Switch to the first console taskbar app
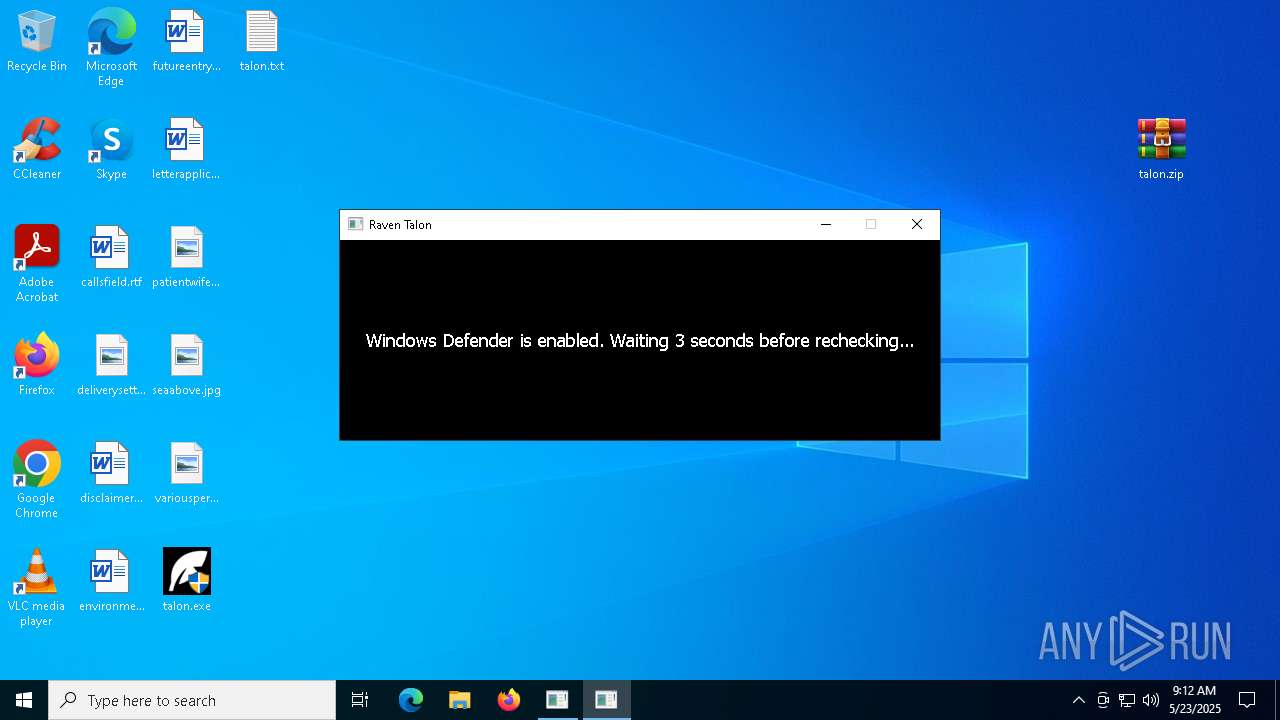 [557, 700]
